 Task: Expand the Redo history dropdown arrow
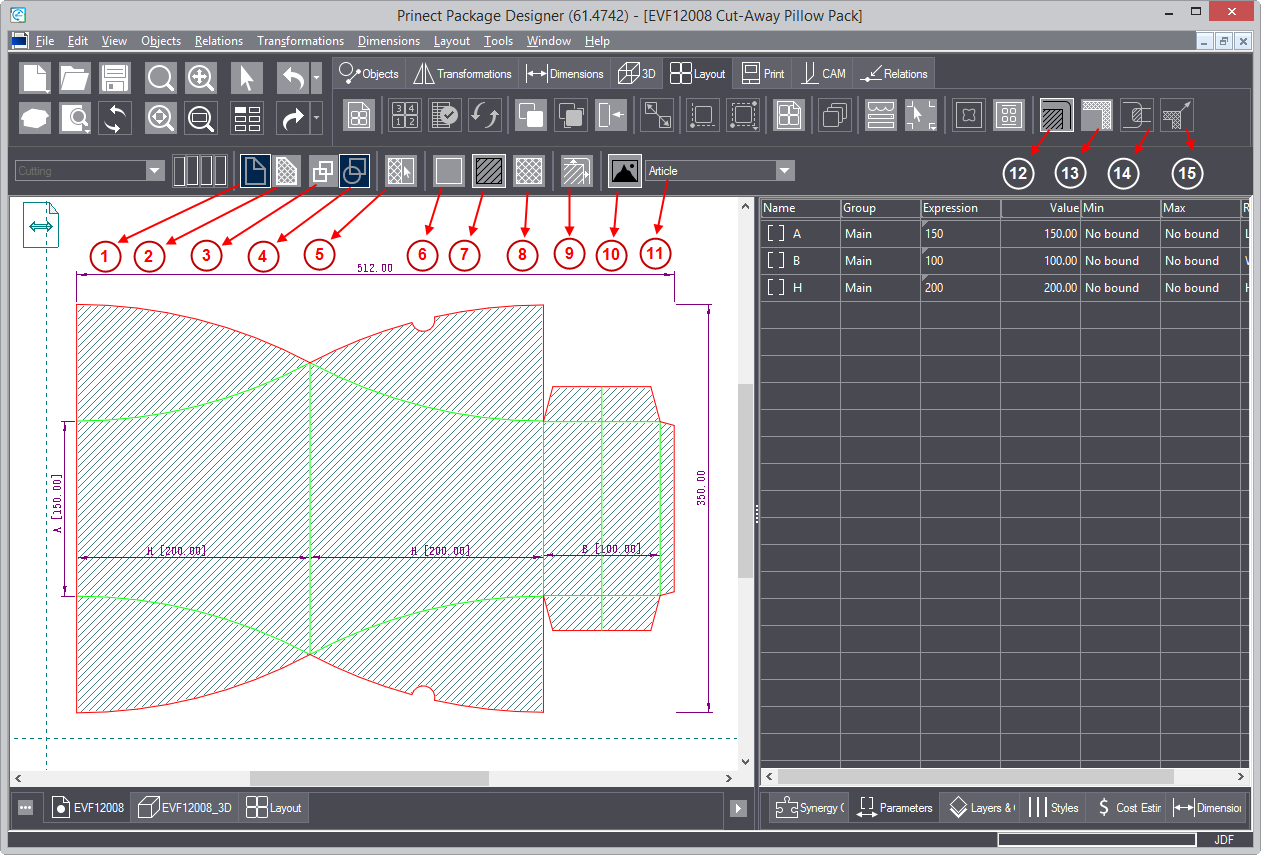click(317, 118)
